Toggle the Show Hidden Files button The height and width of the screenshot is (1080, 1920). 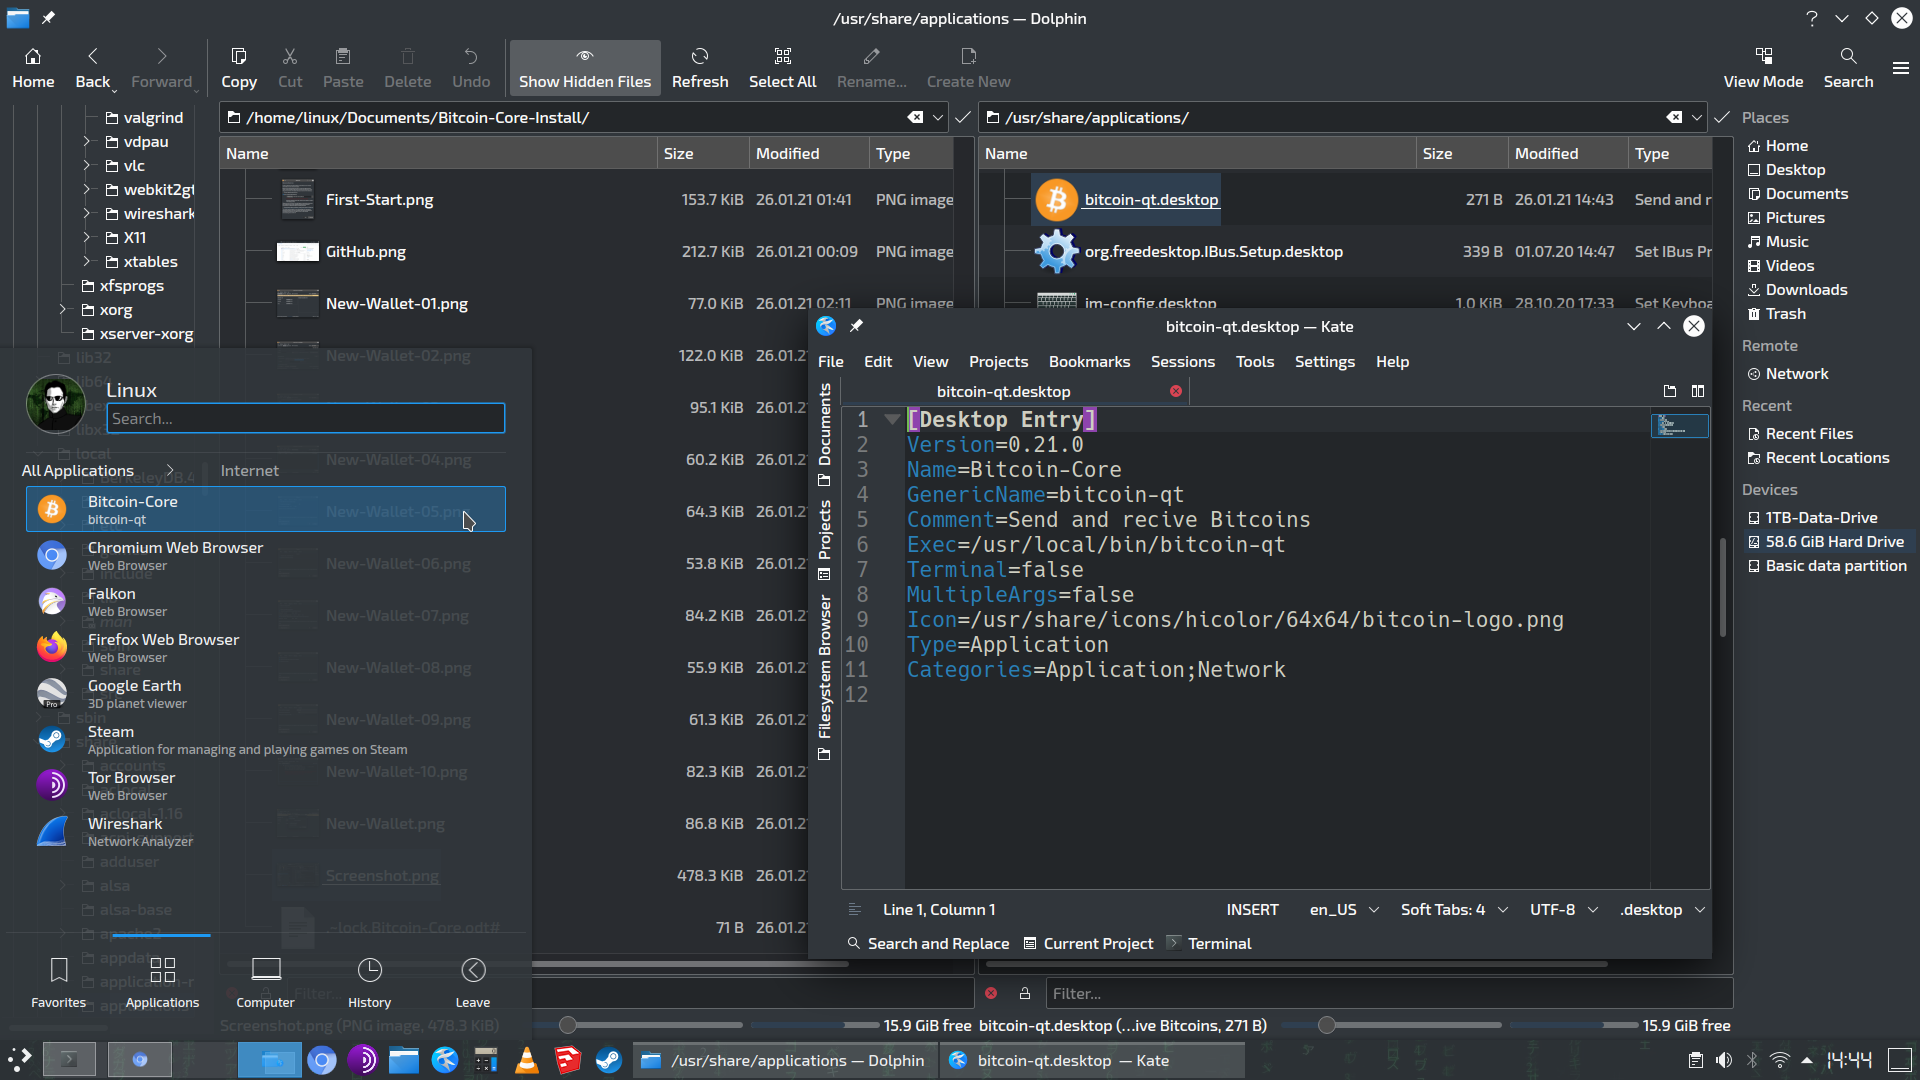(585, 67)
